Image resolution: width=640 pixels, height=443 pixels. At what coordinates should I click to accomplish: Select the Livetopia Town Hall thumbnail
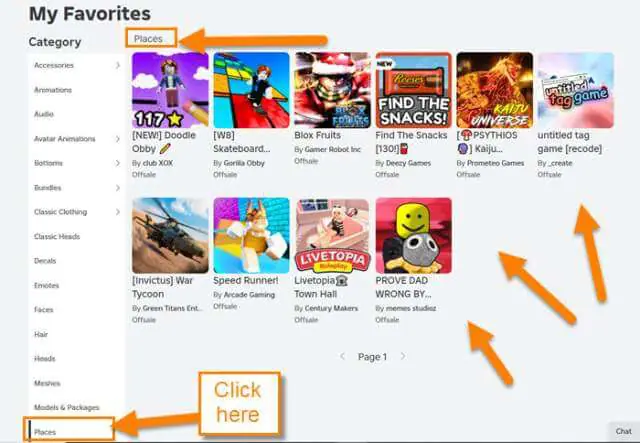click(333, 236)
